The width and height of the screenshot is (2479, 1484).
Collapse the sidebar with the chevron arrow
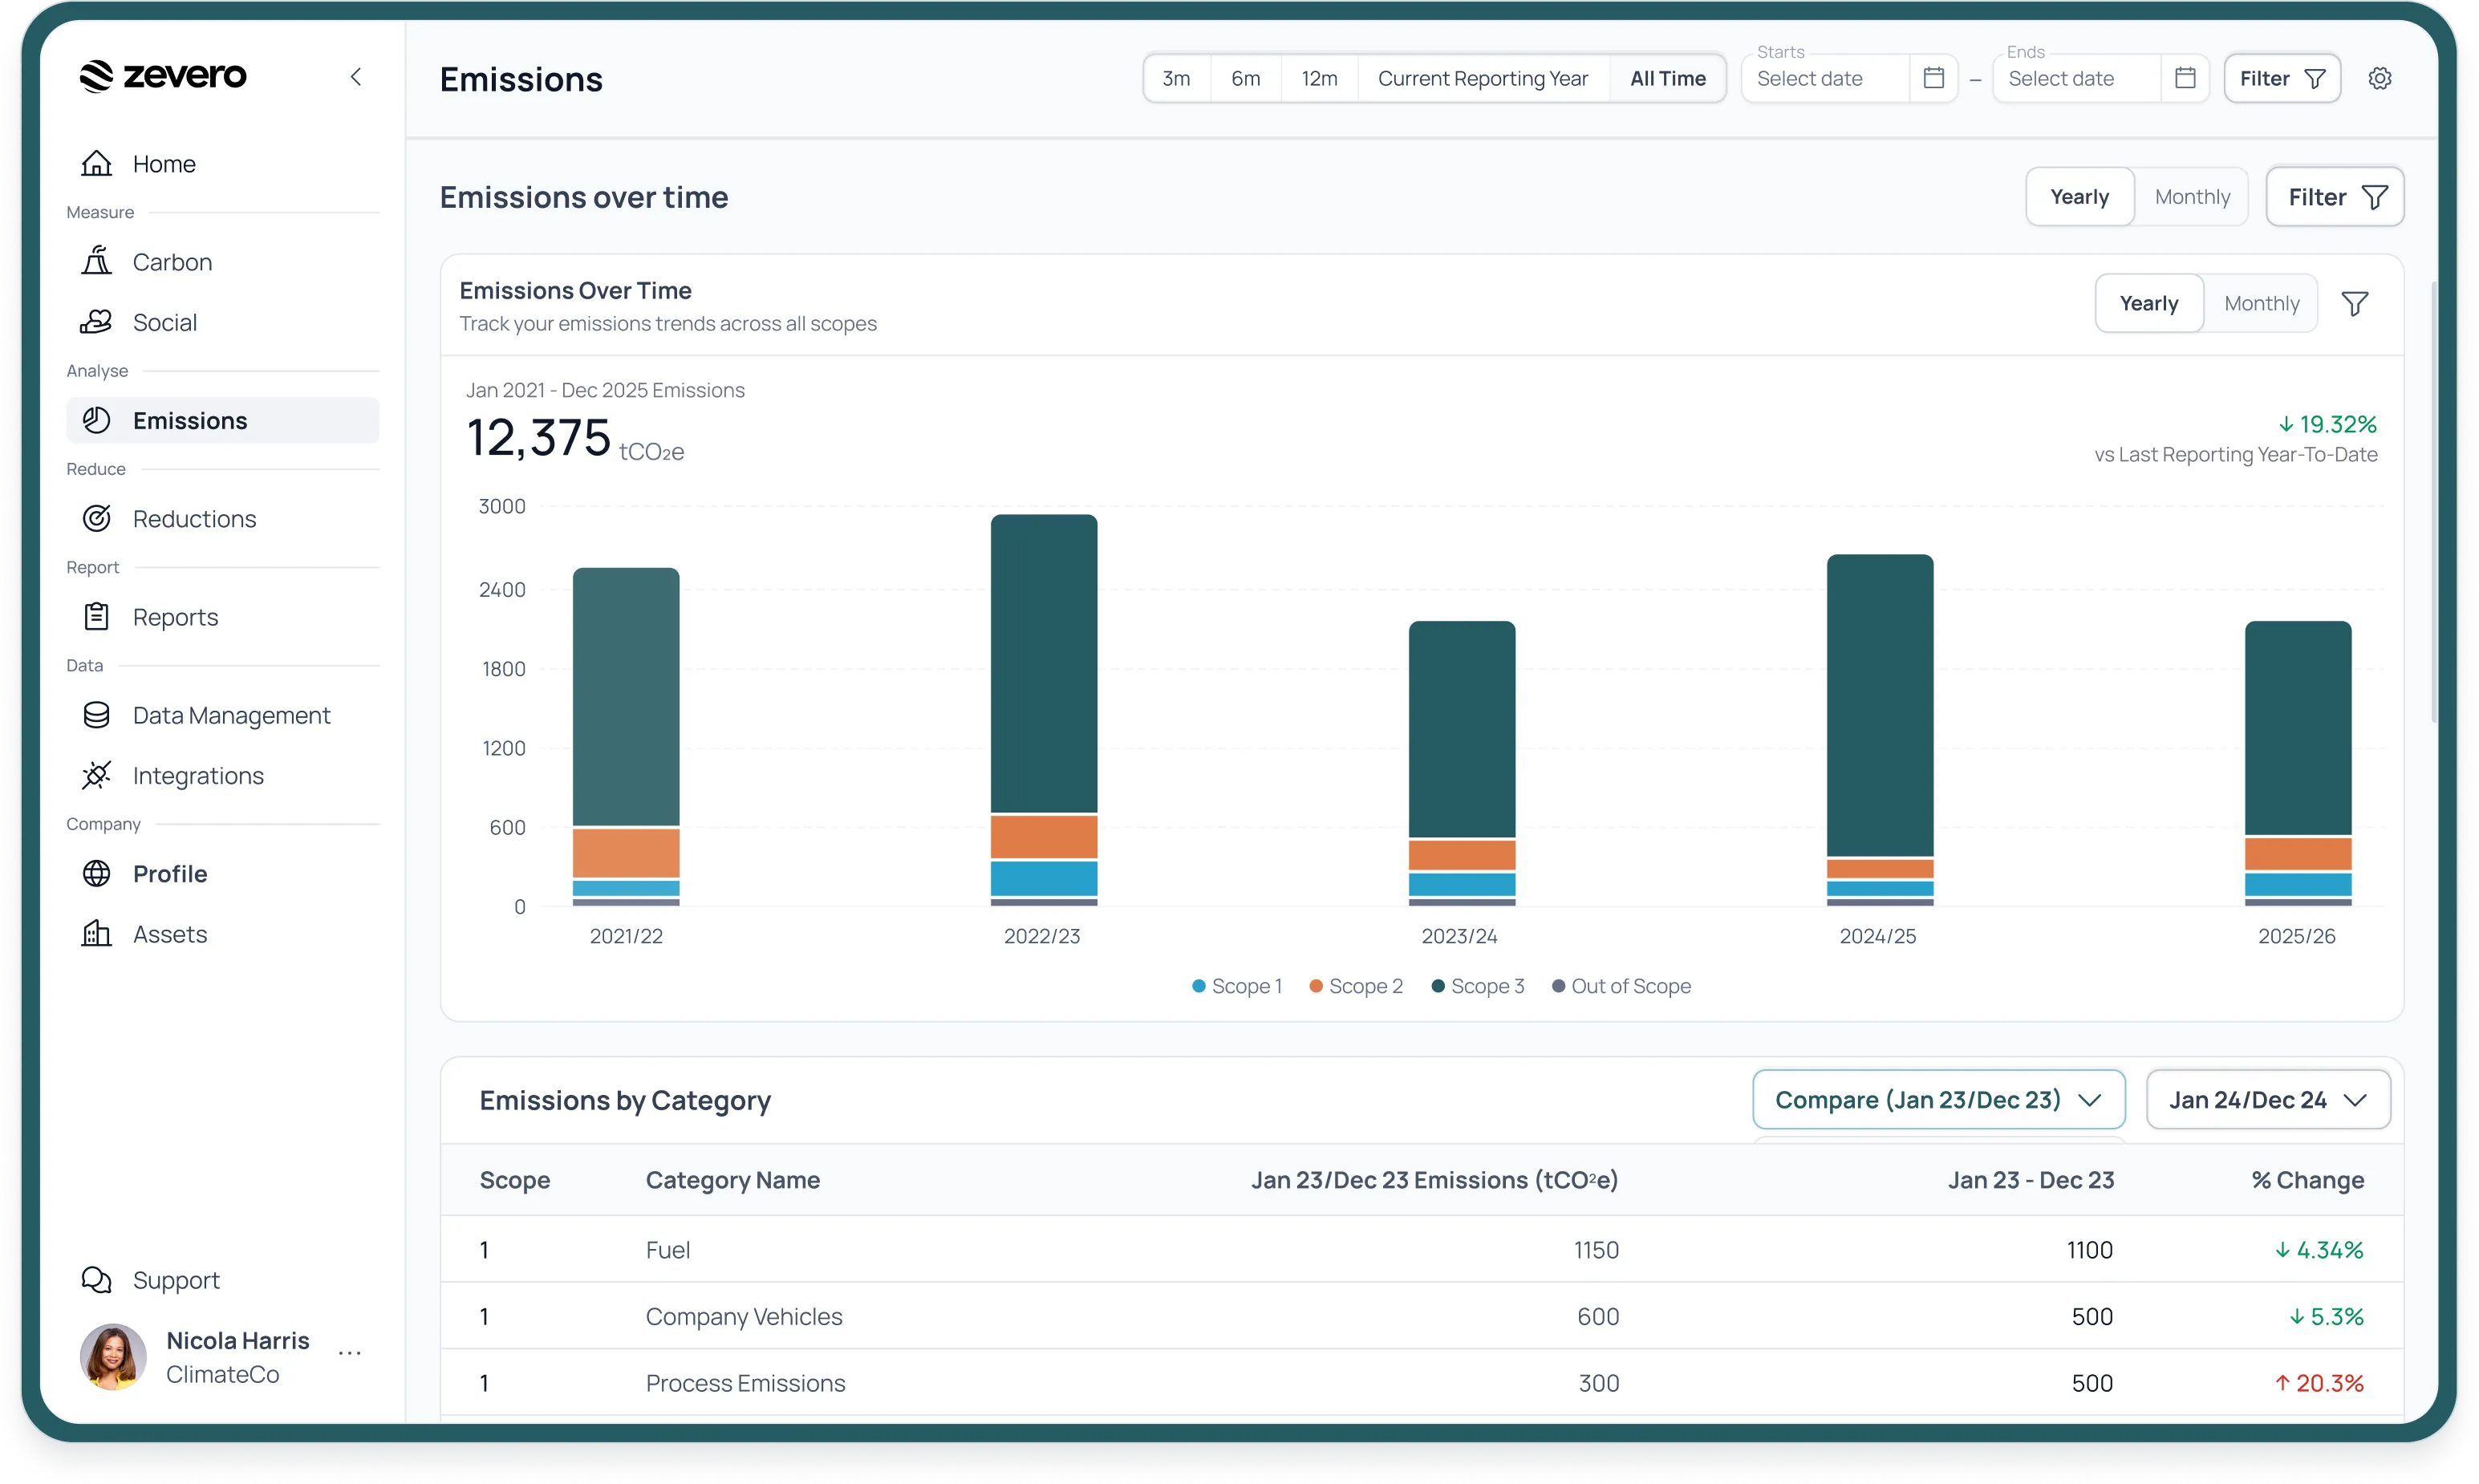click(x=356, y=77)
